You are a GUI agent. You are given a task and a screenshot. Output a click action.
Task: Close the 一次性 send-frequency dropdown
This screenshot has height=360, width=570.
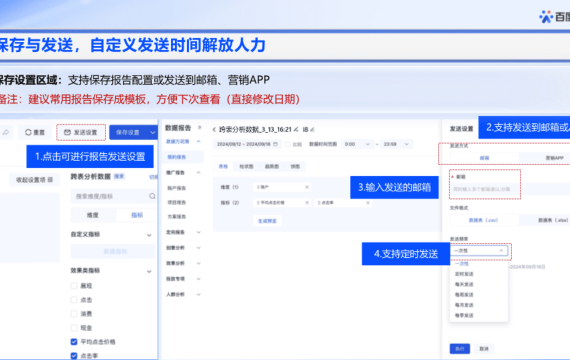(479, 251)
